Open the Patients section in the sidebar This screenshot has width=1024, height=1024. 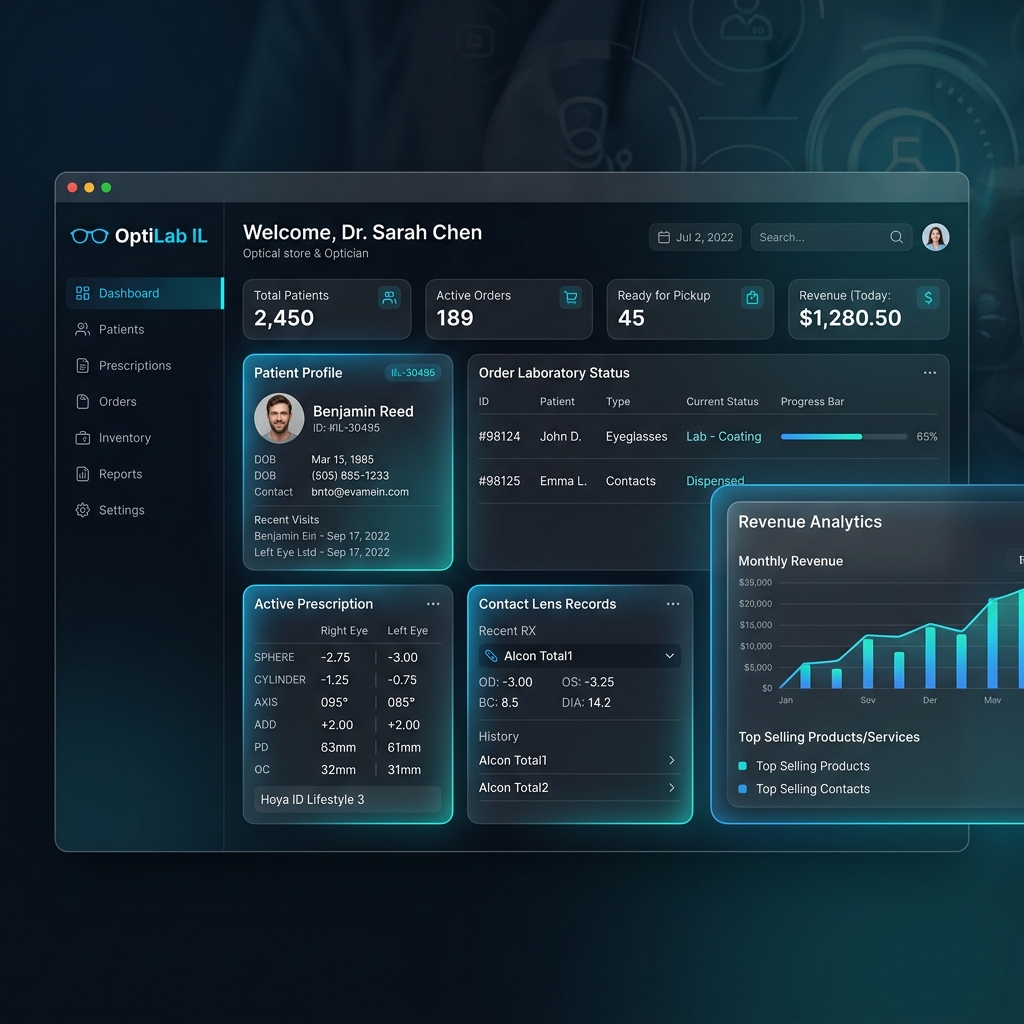coord(121,329)
